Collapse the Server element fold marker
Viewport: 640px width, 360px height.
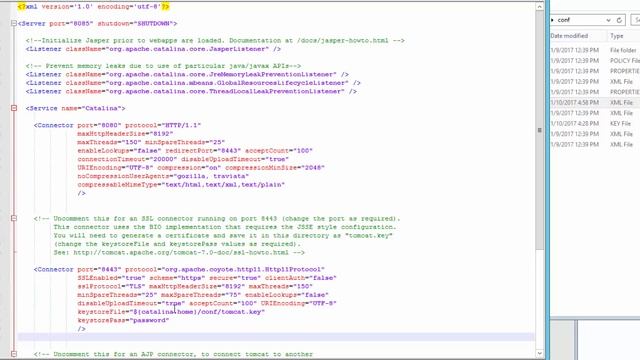14,24
